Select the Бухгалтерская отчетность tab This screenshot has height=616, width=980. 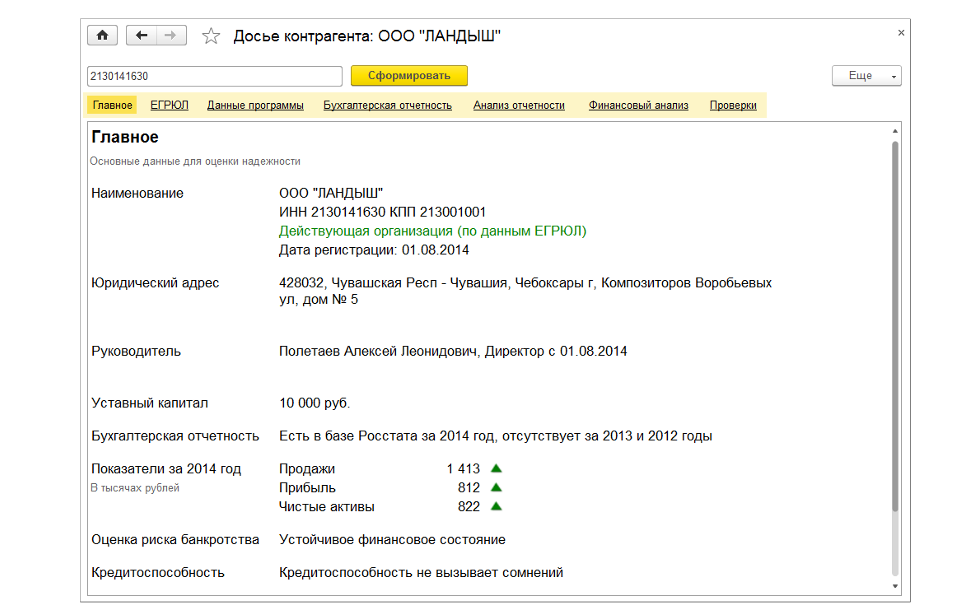387,105
